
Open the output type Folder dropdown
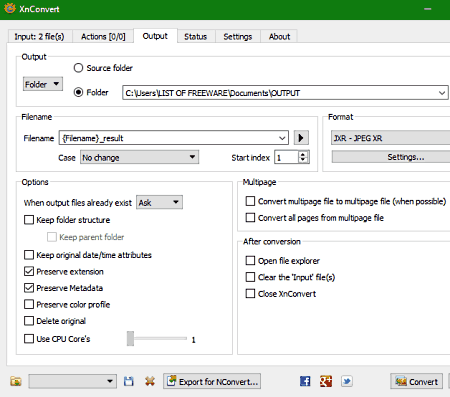pos(43,84)
